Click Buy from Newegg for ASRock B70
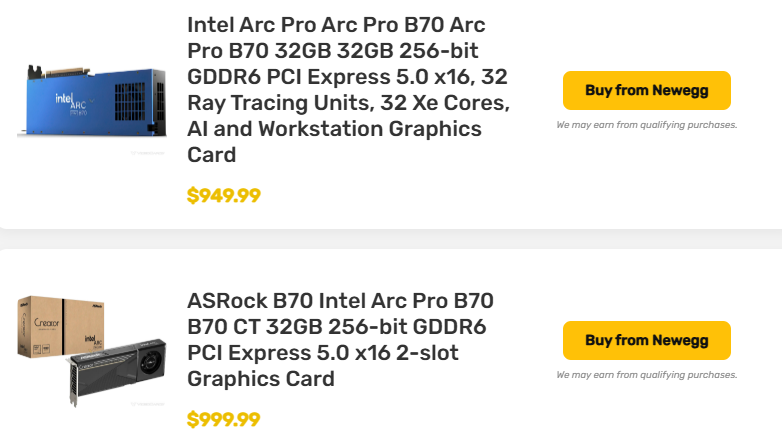 click(646, 340)
